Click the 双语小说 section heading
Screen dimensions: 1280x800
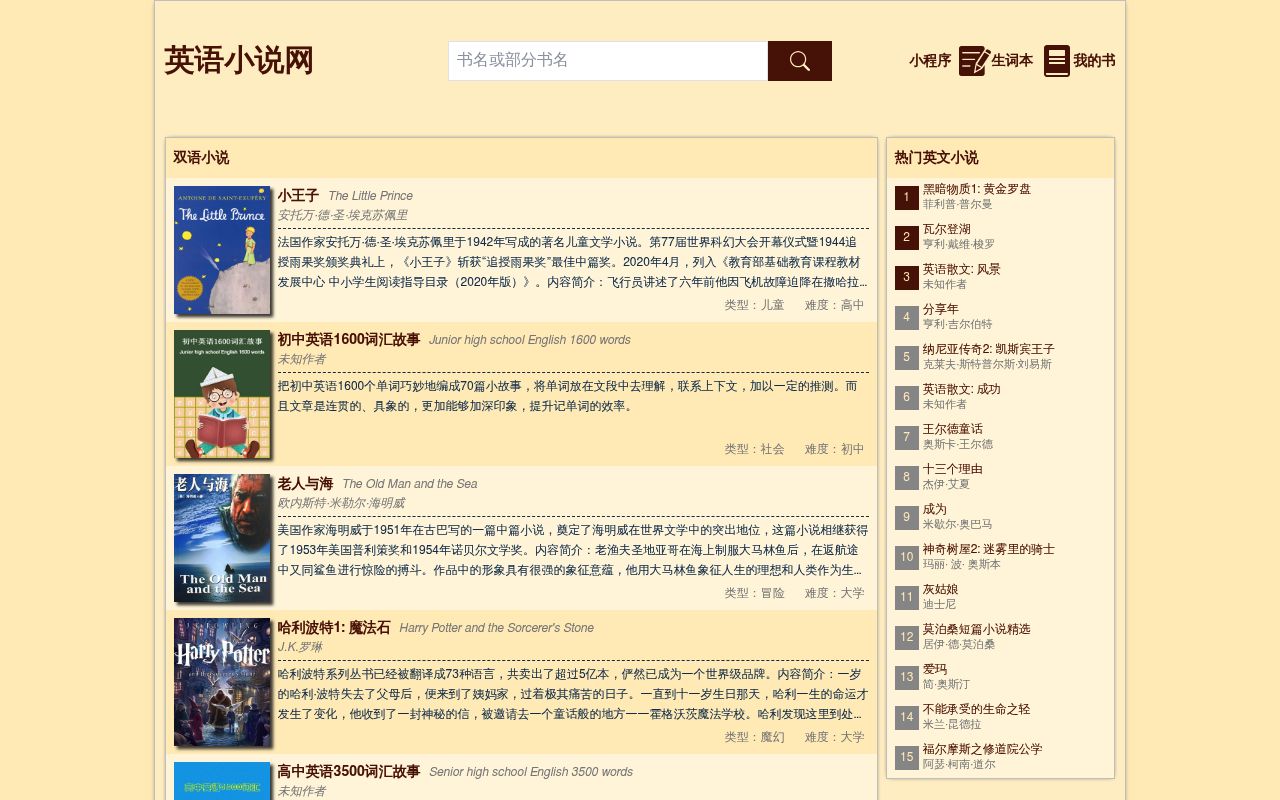tap(201, 158)
